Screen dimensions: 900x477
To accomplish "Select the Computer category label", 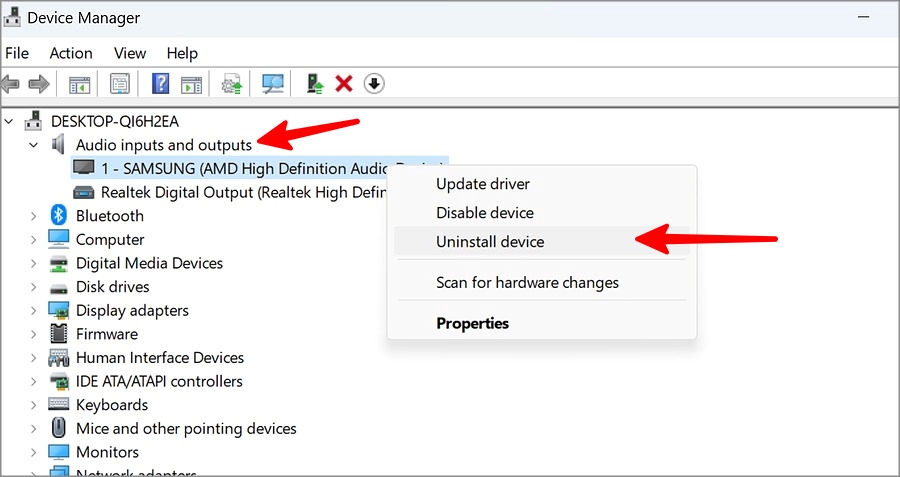I will coord(110,239).
